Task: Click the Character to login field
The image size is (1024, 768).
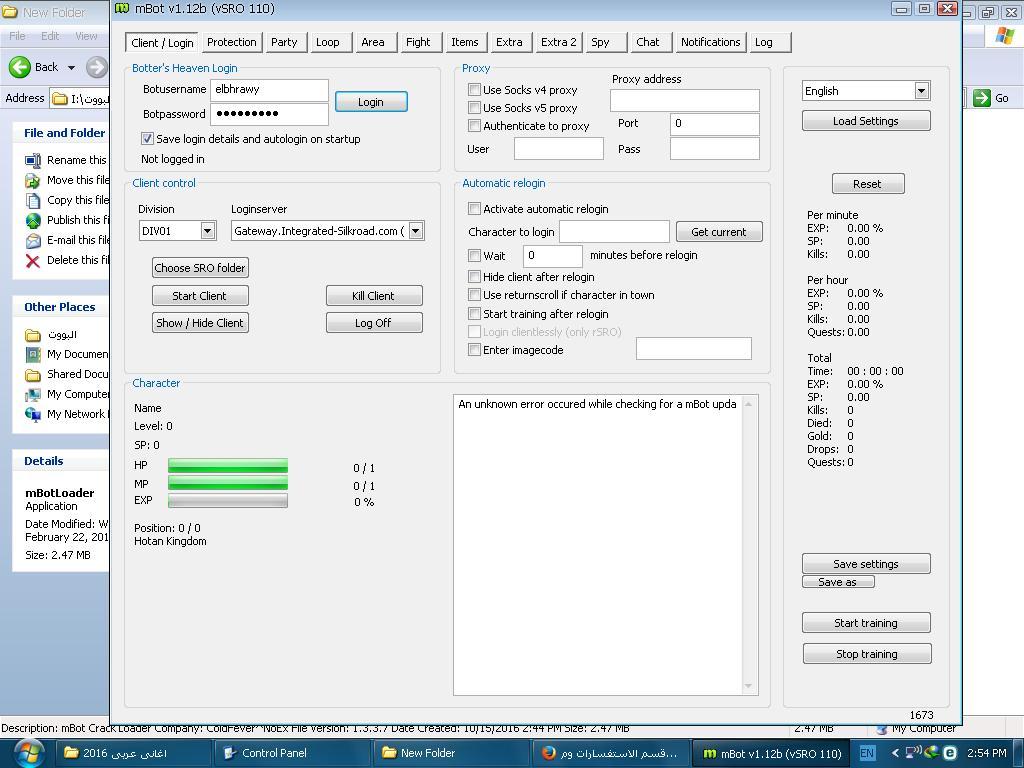Action: (615, 231)
